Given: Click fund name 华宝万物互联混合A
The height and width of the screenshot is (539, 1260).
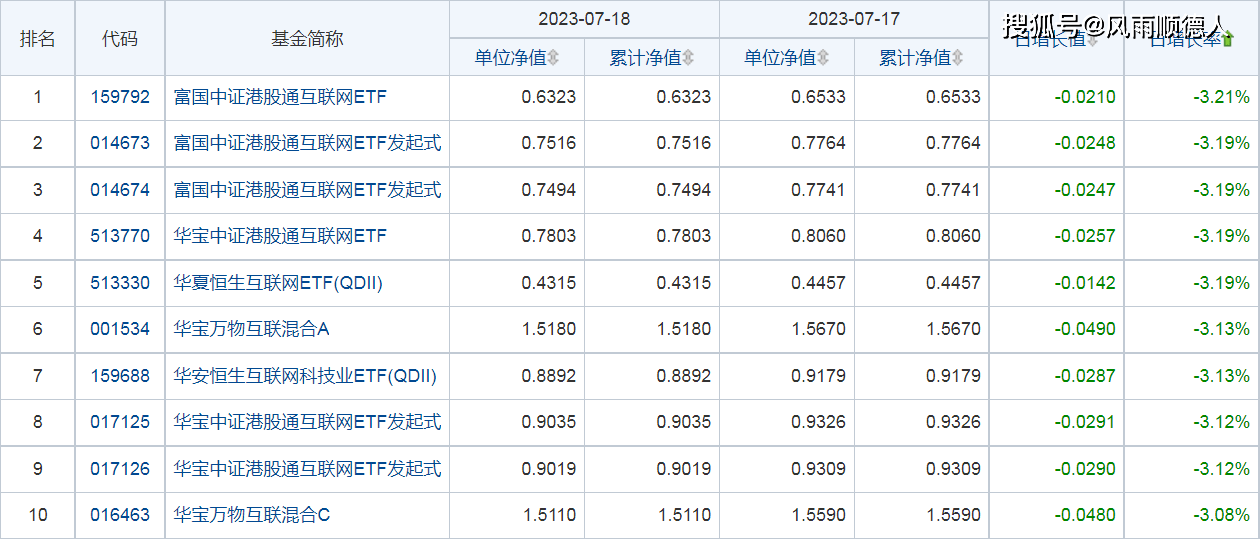Looking at the screenshot, I should pyautogui.click(x=251, y=329).
